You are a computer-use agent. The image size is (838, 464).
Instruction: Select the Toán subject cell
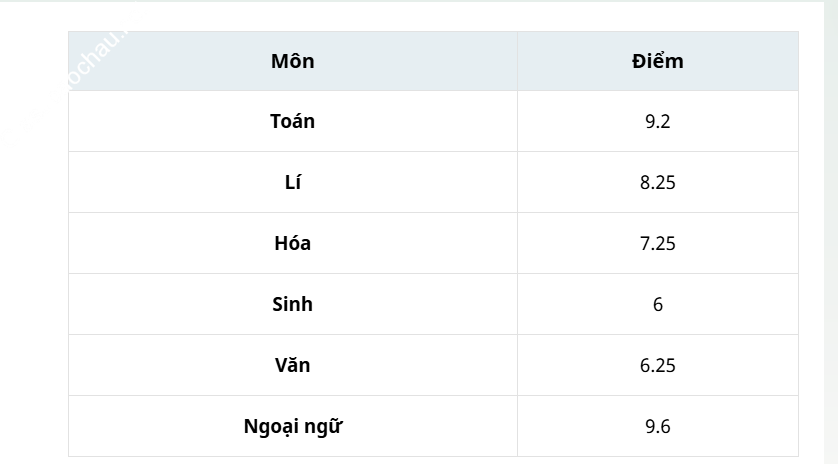click(x=292, y=122)
